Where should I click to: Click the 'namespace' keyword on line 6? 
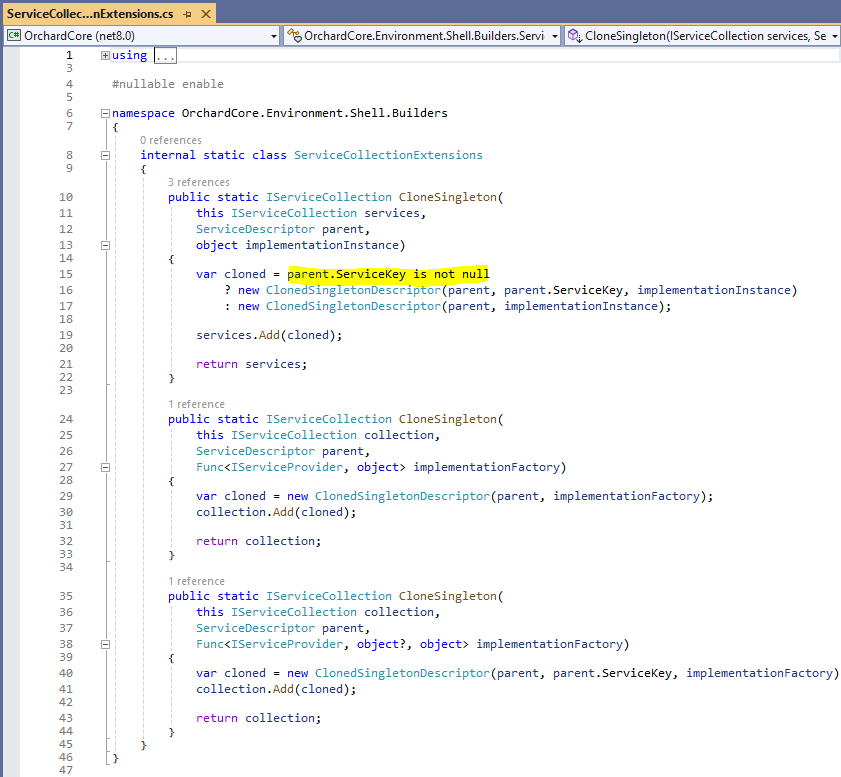[143, 113]
